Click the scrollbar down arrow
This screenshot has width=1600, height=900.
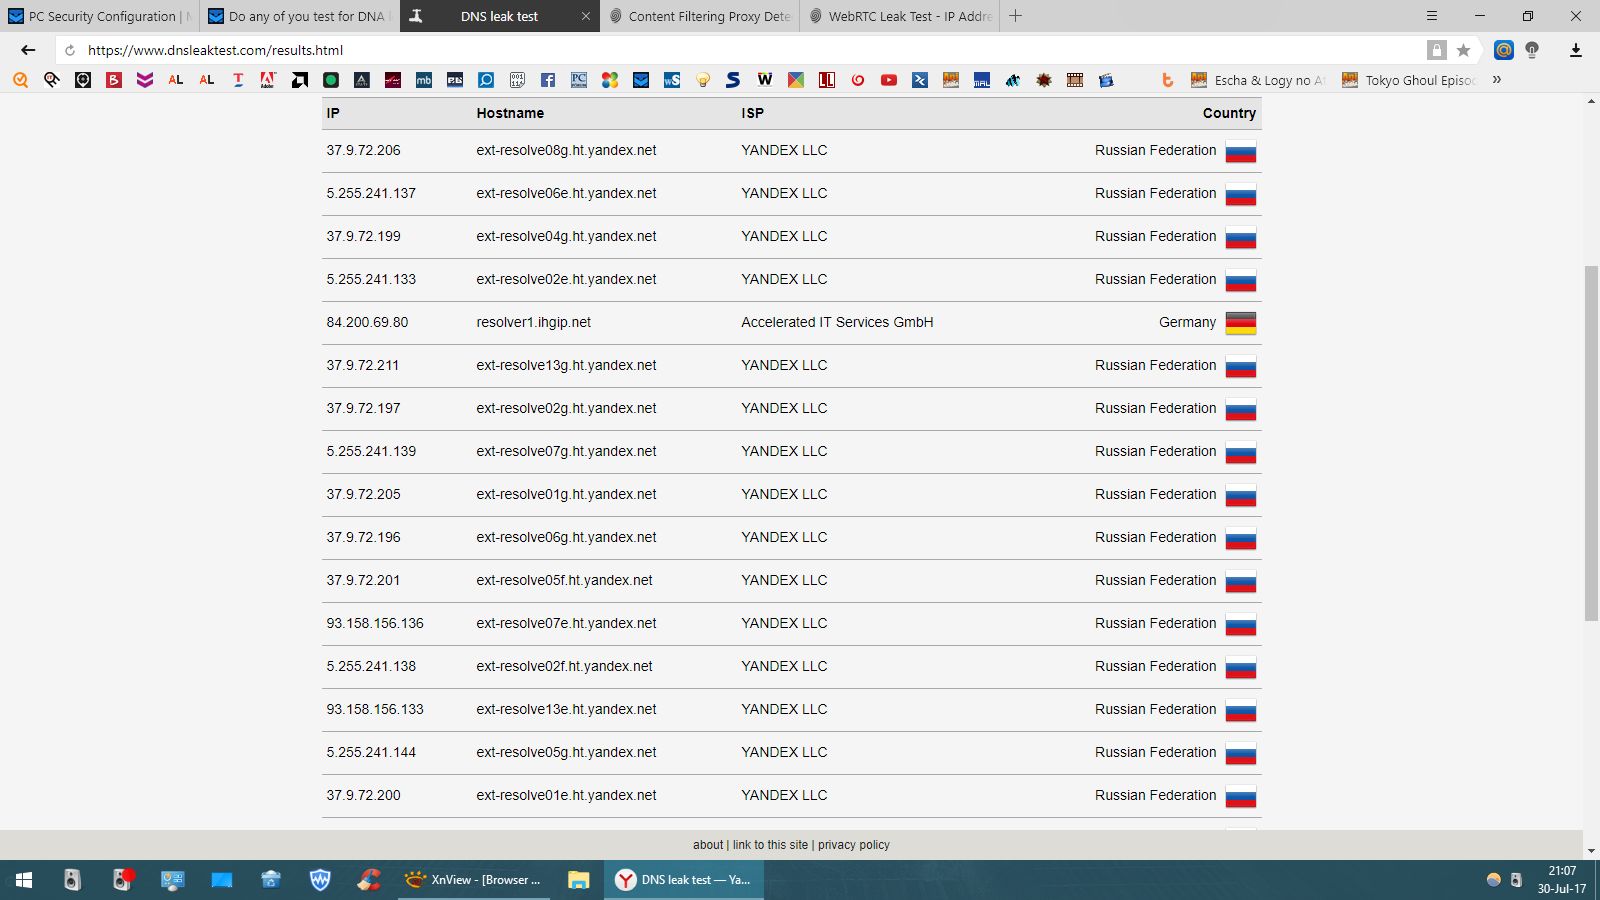tap(1591, 851)
